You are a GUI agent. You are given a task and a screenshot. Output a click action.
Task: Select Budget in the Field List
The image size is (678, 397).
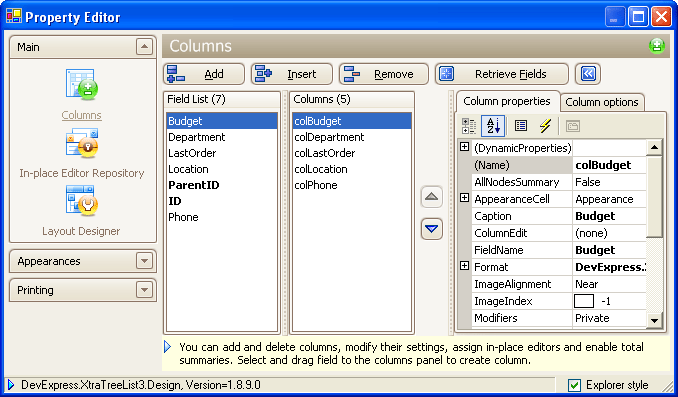222,121
